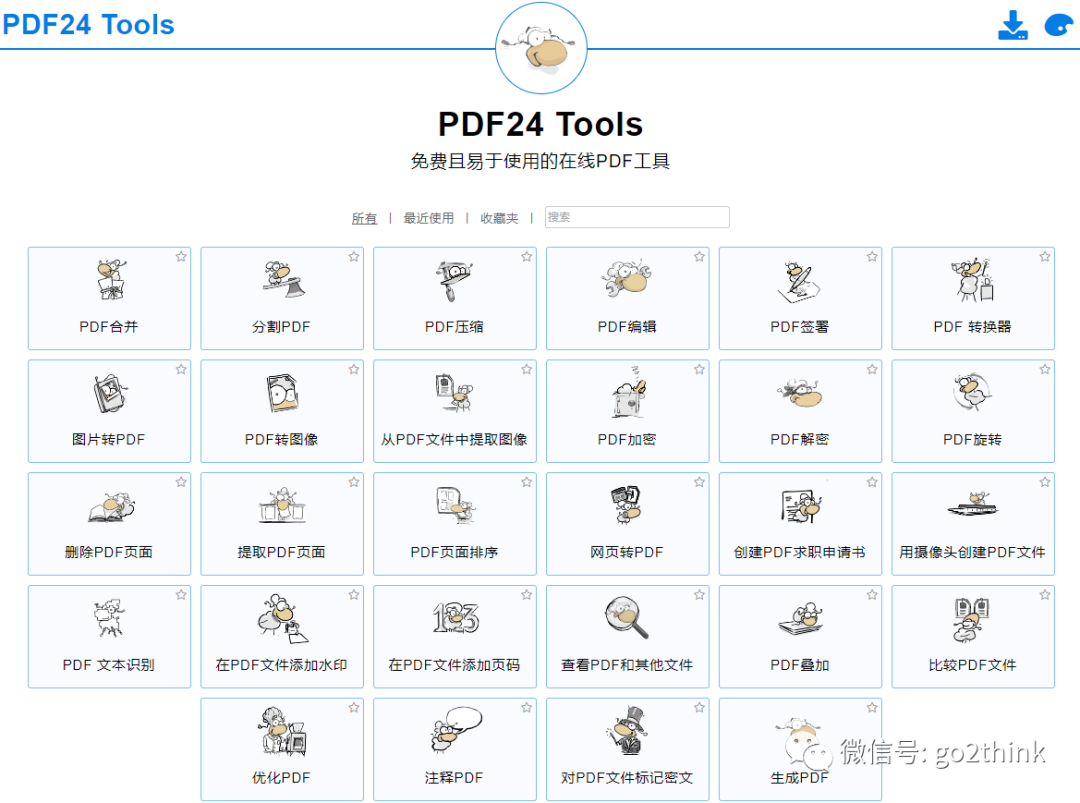Open the 图片转PDF image-to-PDF icon
Viewport: 1080px width, 803px height.
pyautogui.click(x=110, y=393)
